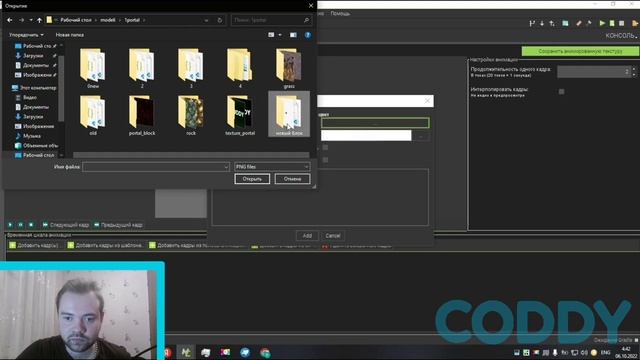Viewport: 640px width, 360px height.
Task: Click 'Предыдущий кадр' previous frame button
Action: pos(118,225)
